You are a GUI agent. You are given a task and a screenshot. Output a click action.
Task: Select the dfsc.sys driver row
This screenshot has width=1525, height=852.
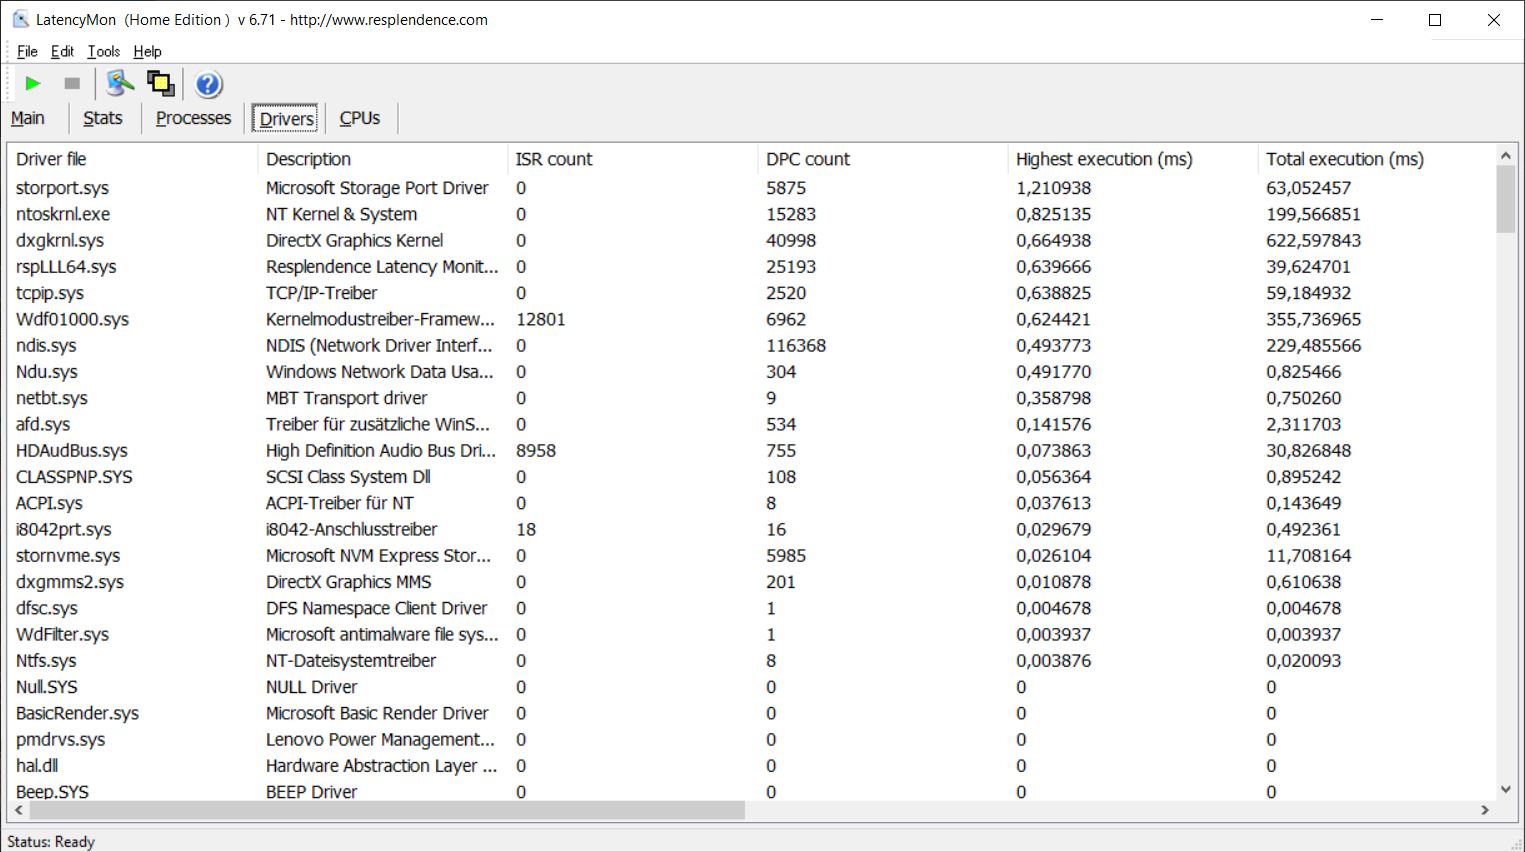click(750, 608)
